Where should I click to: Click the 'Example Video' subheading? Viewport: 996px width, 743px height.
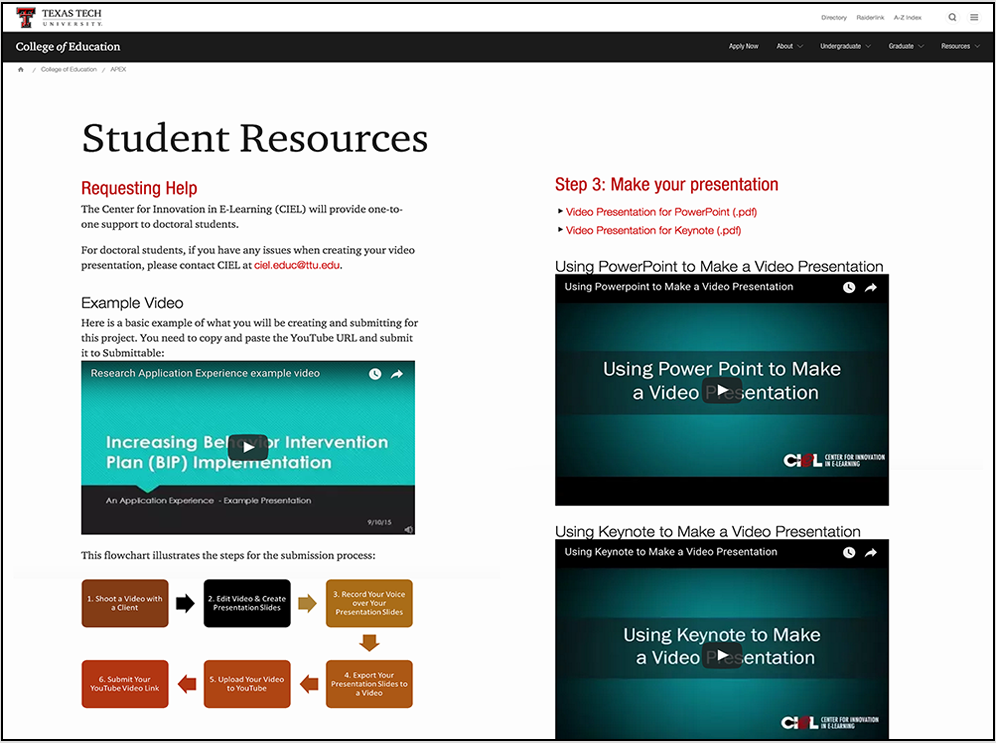point(132,303)
